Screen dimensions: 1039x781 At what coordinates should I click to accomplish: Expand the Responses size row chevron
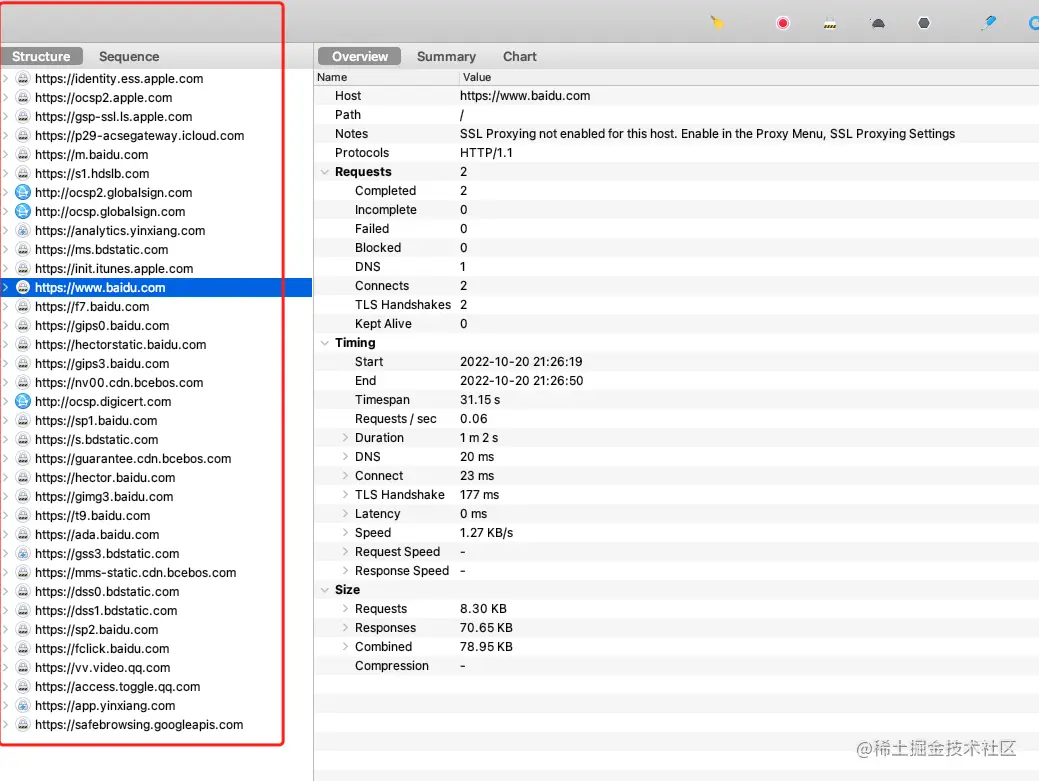(345, 627)
